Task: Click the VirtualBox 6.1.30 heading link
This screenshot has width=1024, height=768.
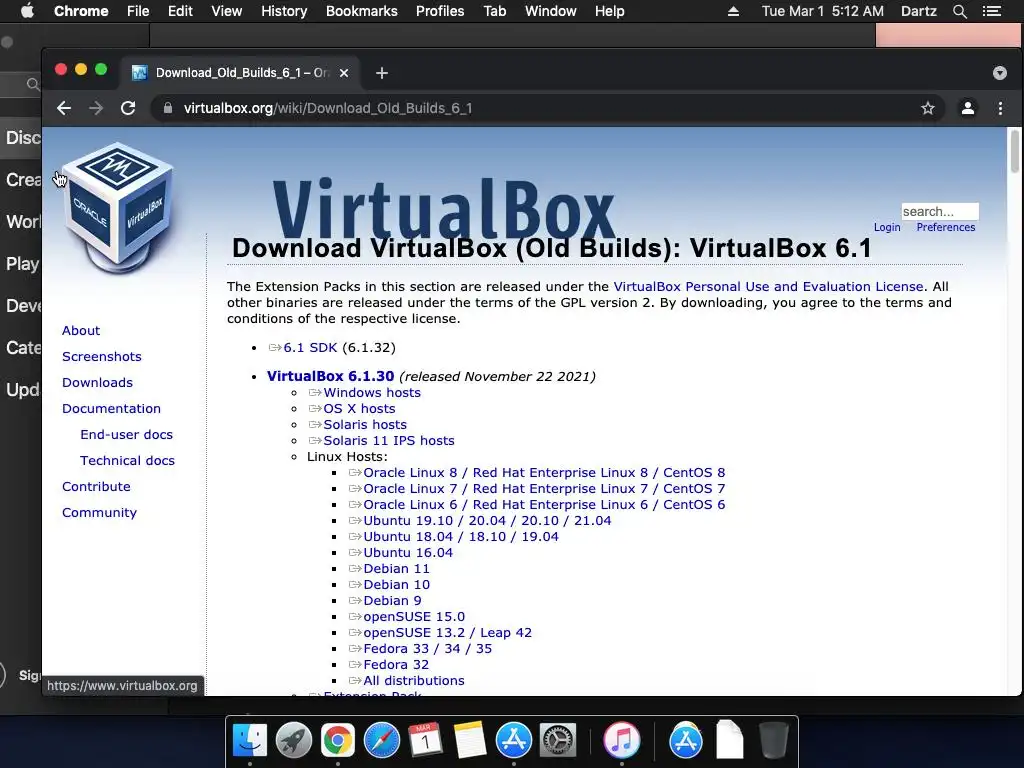Action: click(x=330, y=376)
